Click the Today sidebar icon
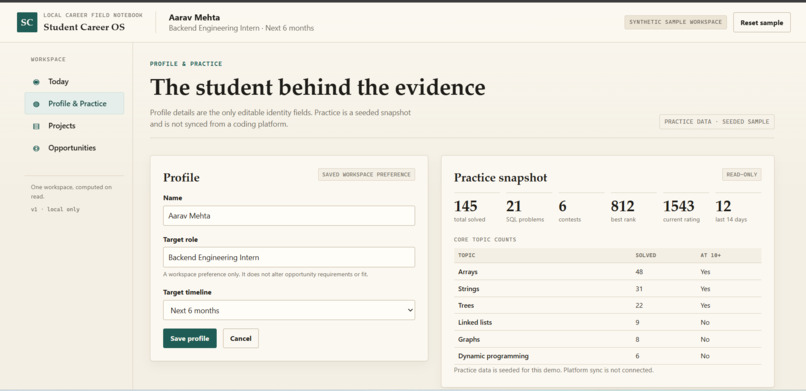 click(x=36, y=82)
